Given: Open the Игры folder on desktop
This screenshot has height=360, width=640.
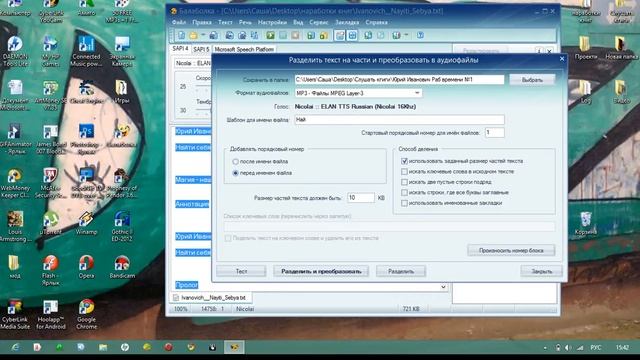Looking at the screenshot, I should (122, 91).
